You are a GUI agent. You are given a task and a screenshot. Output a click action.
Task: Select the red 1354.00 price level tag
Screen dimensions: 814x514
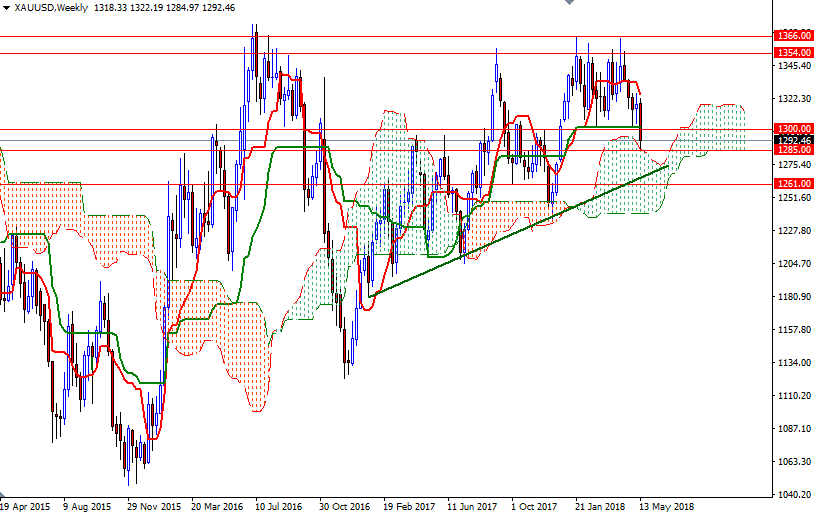[792, 52]
